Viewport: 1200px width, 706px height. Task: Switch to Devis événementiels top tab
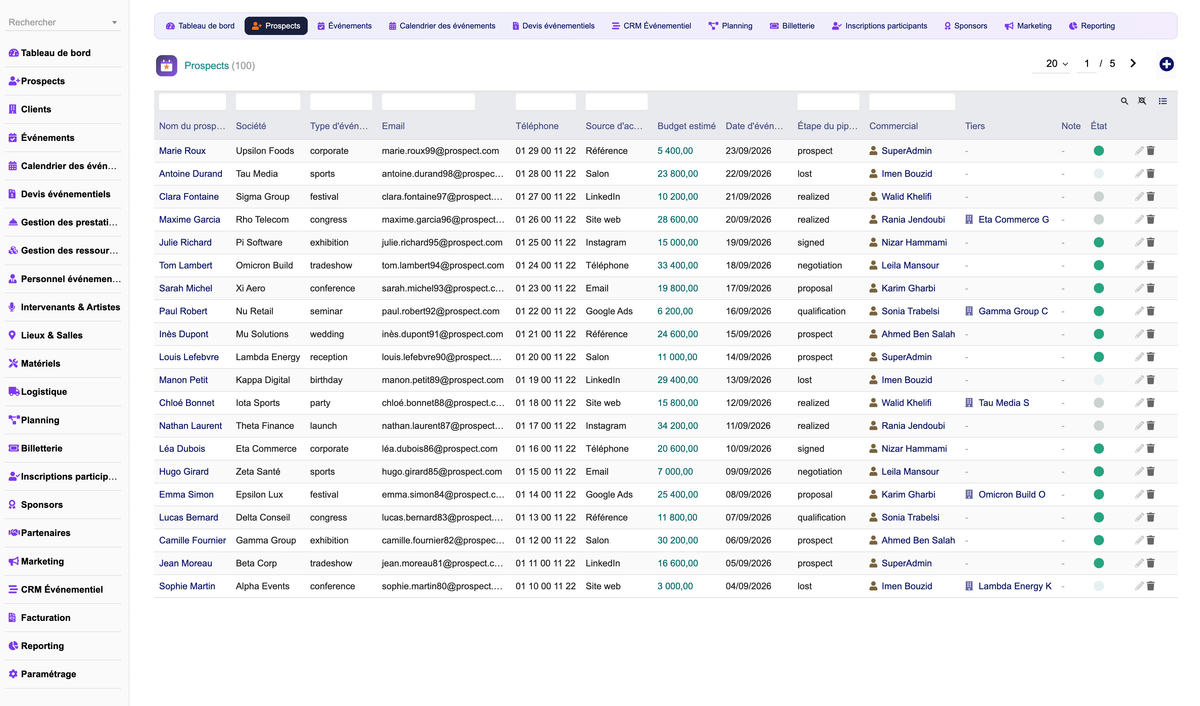pos(552,26)
